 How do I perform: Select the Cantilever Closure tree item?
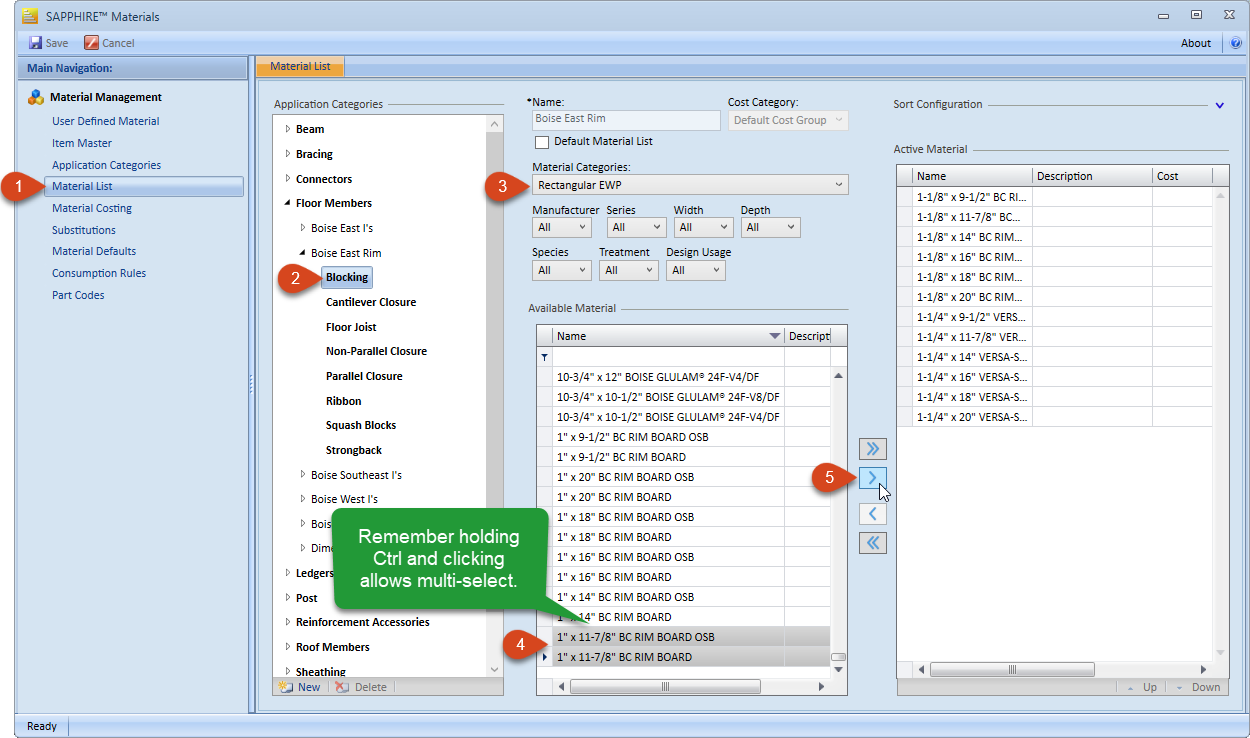(371, 302)
